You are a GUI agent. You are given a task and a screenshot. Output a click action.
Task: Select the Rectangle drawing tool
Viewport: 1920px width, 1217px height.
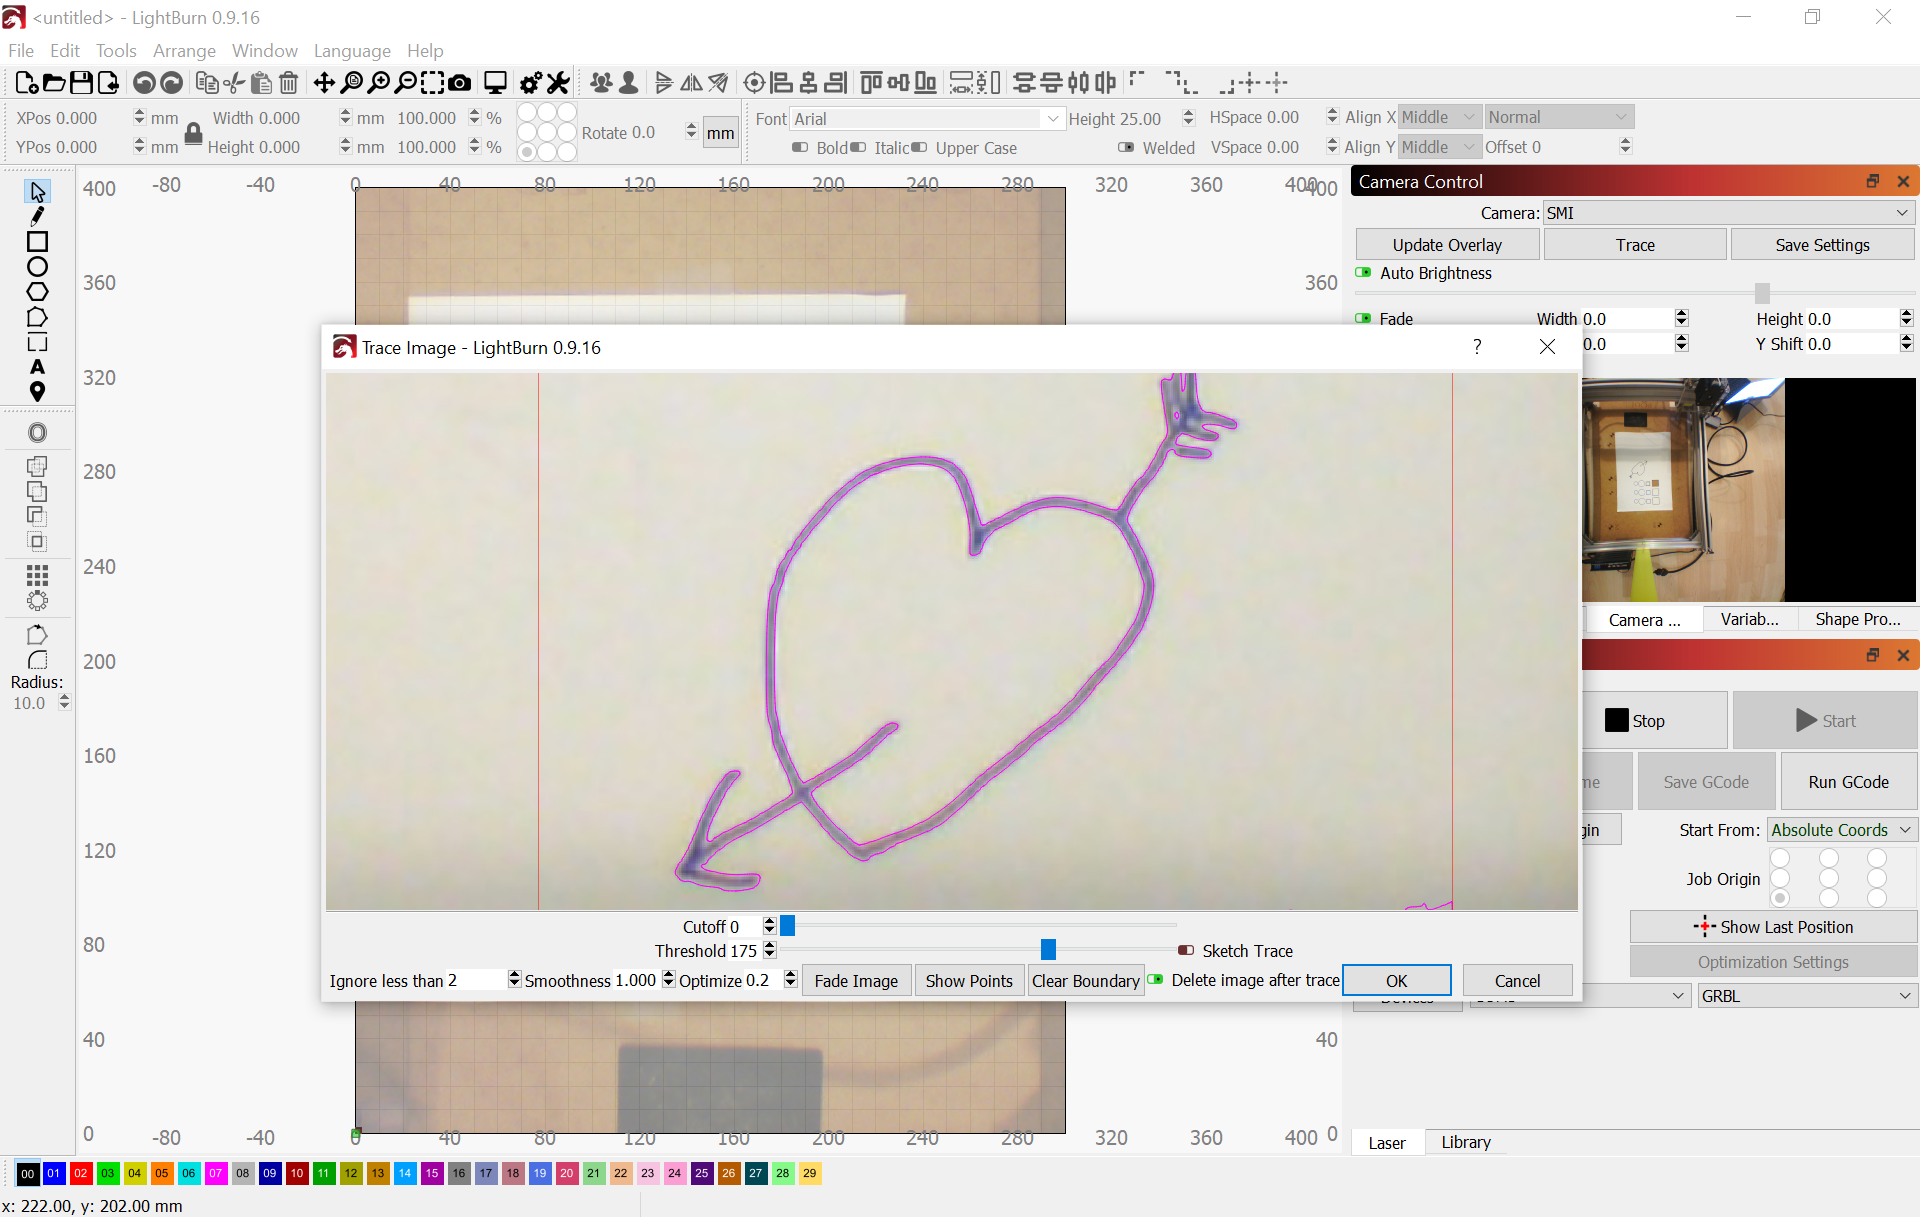pyautogui.click(x=38, y=242)
